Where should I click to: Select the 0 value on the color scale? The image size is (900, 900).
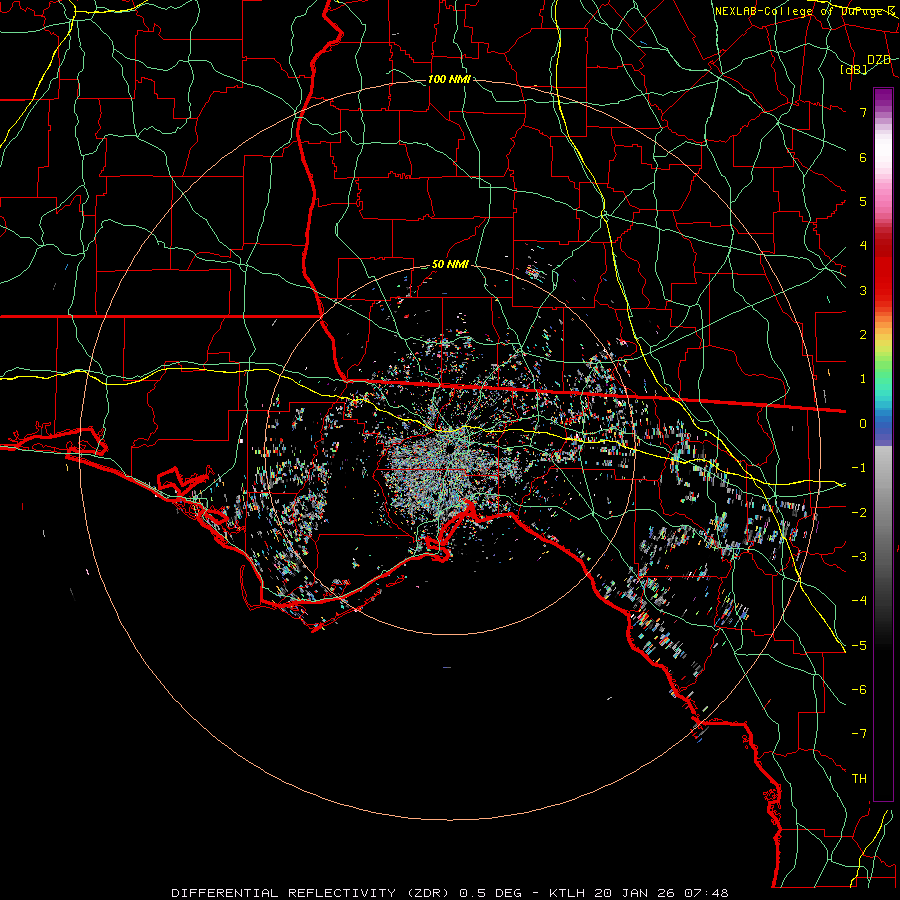863,424
